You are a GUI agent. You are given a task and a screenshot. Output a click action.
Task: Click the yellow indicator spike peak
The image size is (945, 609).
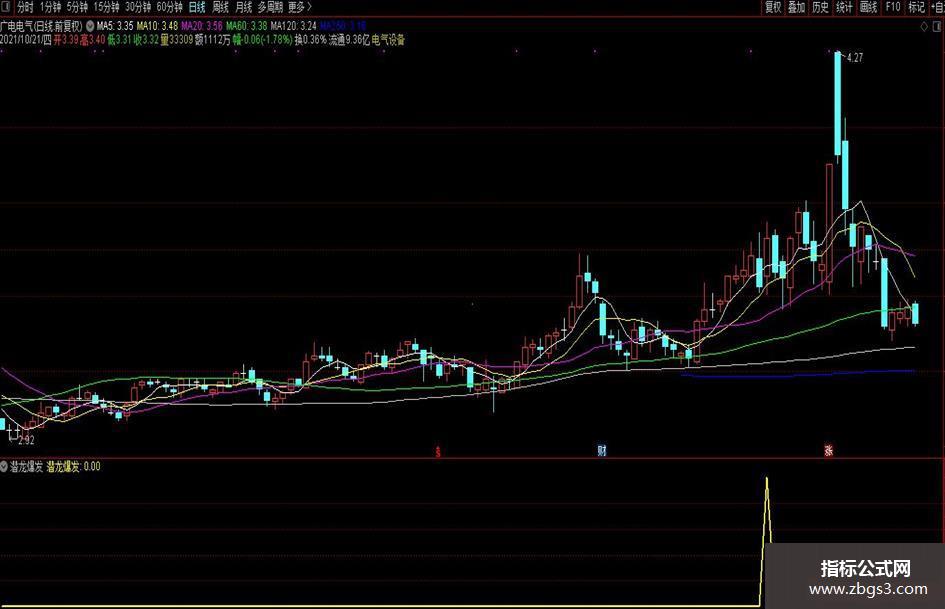coord(767,479)
